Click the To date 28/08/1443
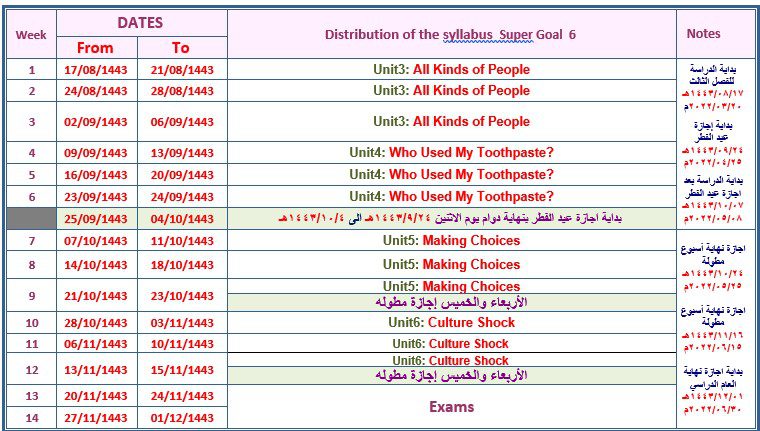 [182, 91]
